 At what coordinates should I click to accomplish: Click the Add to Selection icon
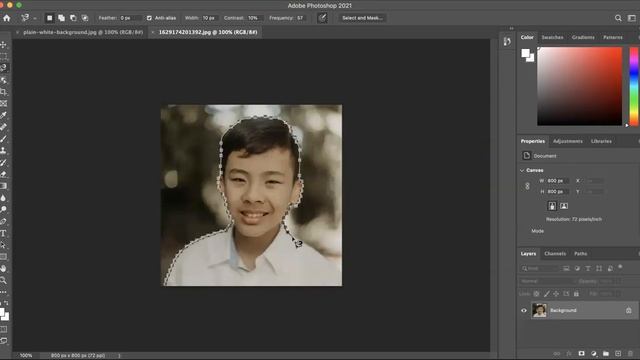tap(61, 18)
